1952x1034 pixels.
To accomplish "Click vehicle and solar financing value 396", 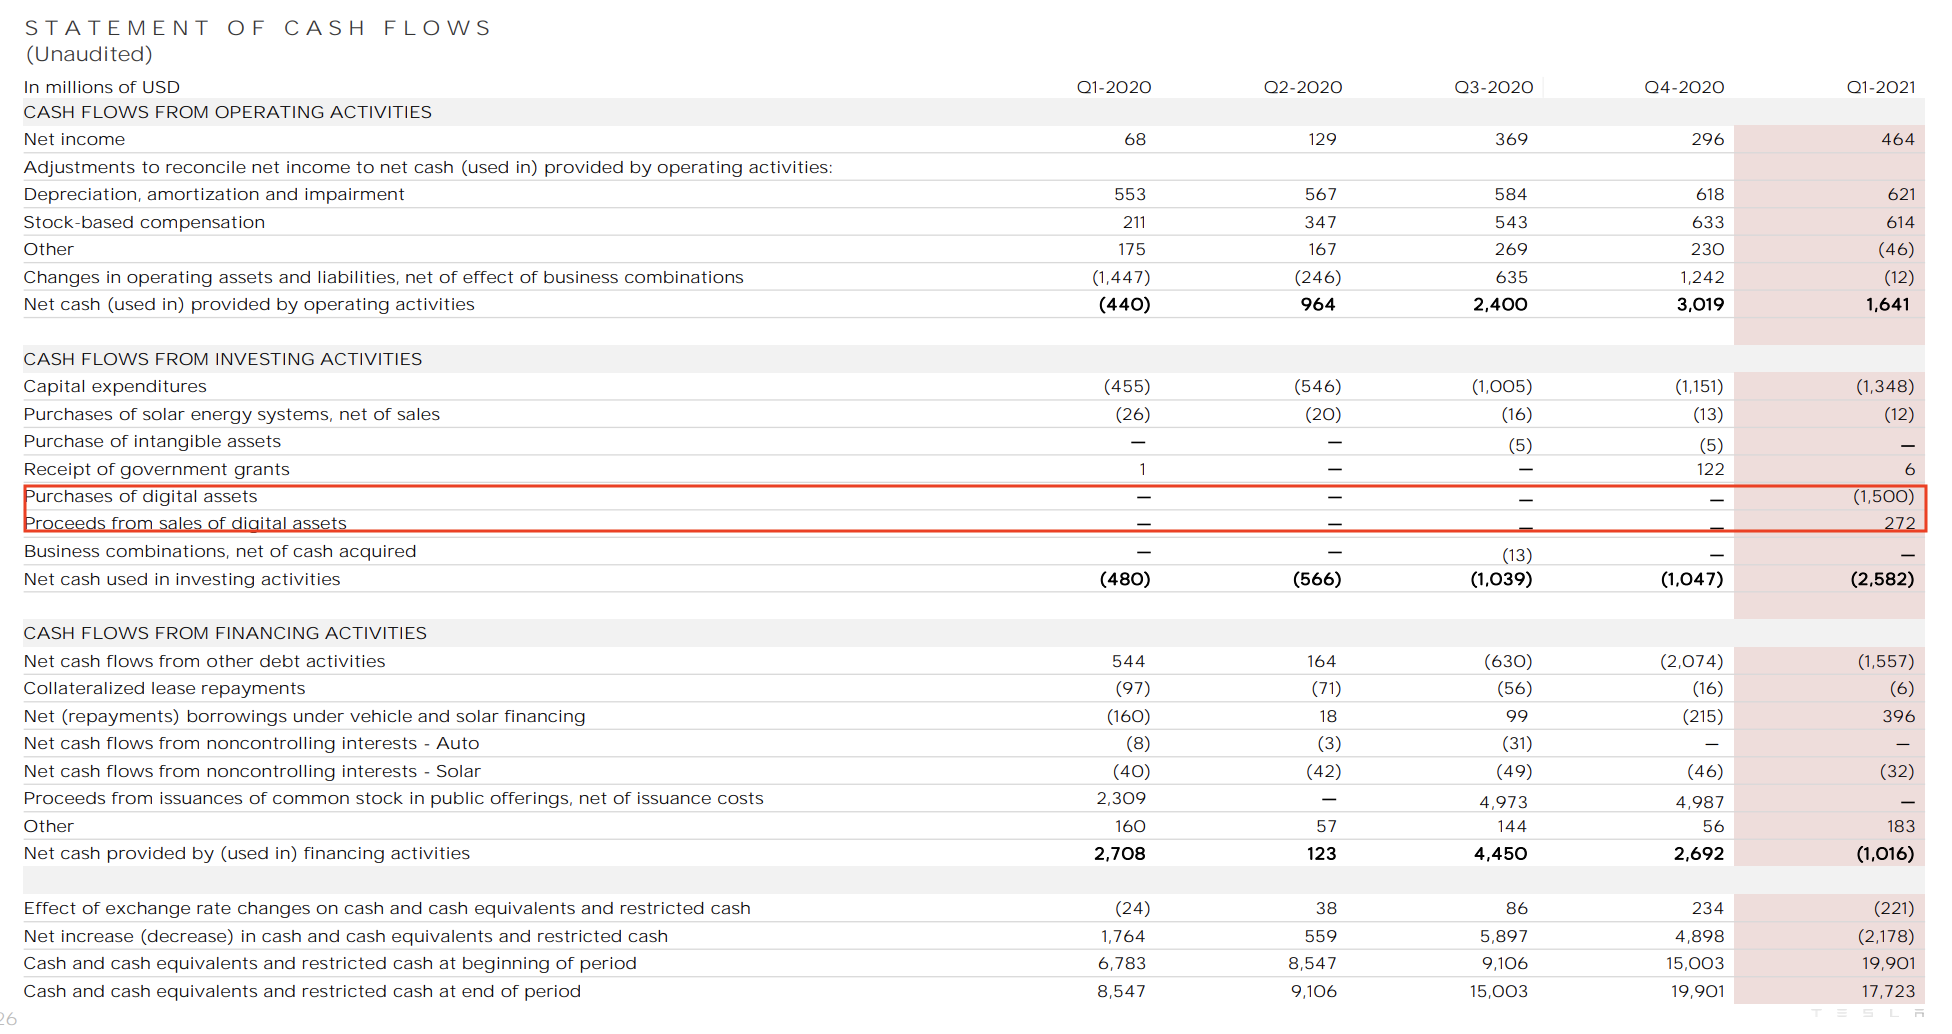I will (x=1899, y=716).
